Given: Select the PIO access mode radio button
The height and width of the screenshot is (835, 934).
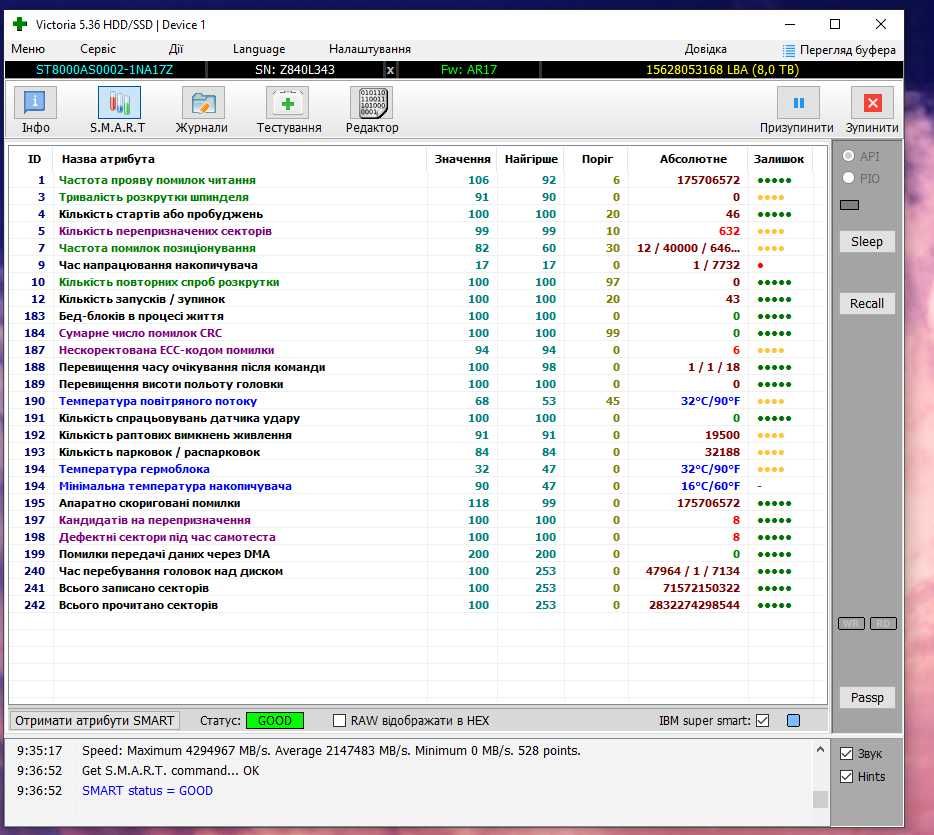Looking at the screenshot, I should pyautogui.click(x=849, y=178).
